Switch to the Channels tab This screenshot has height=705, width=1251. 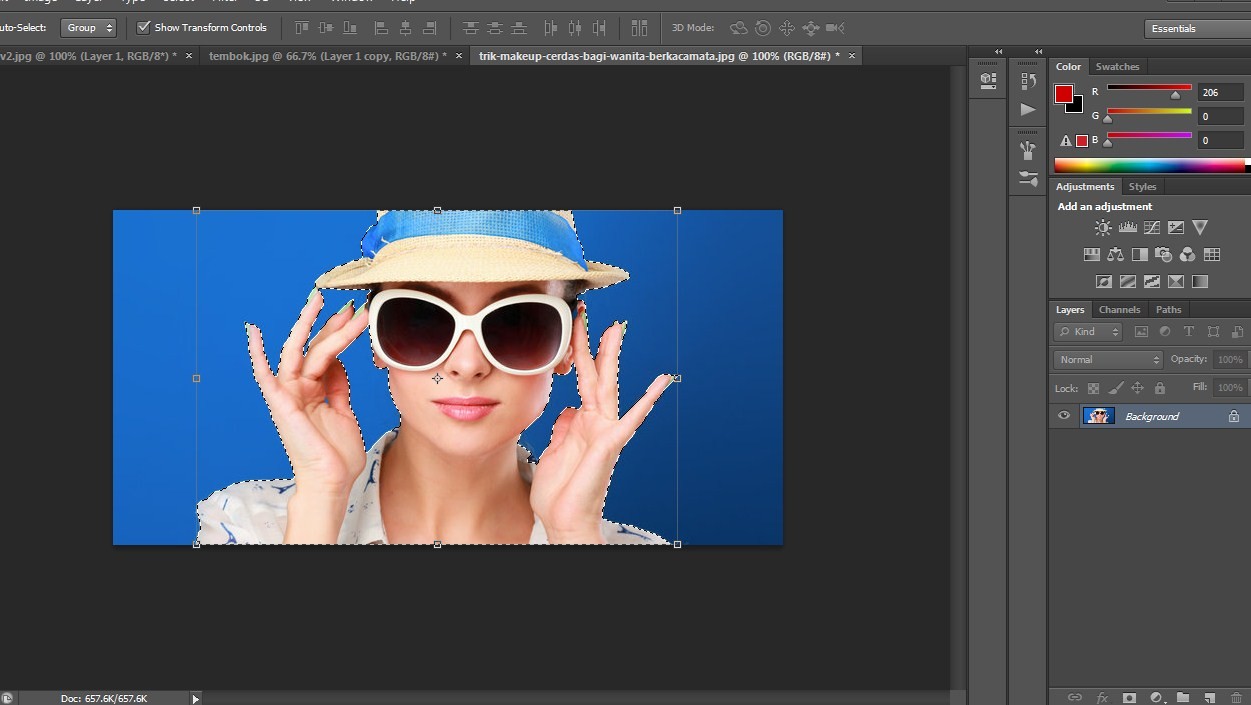pos(1119,310)
